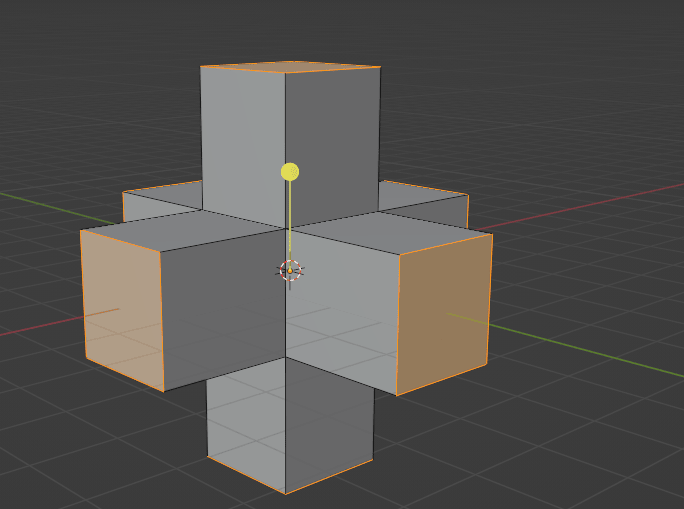The height and width of the screenshot is (509, 684).
Task: Click the yellow extrude gizmo handle
Action: point(290,172)
